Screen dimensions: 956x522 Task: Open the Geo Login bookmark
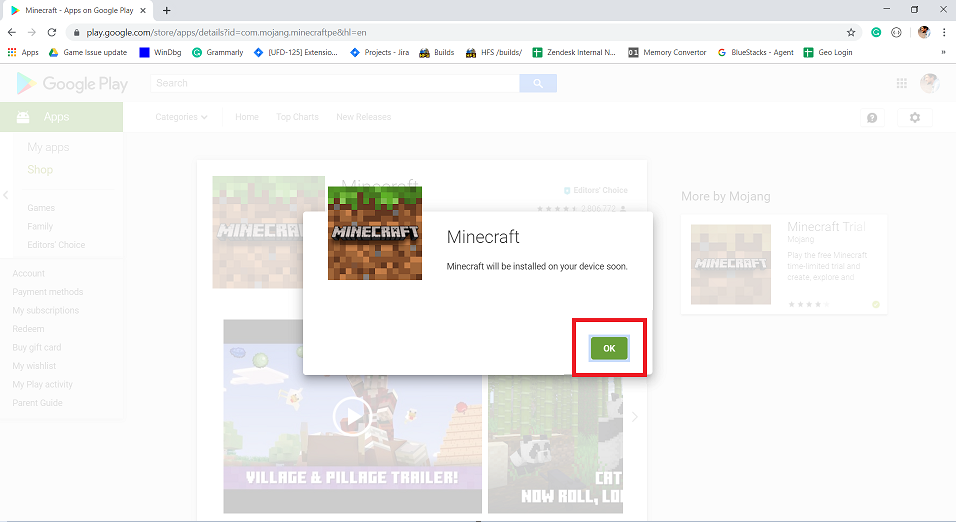coord(828,52)
